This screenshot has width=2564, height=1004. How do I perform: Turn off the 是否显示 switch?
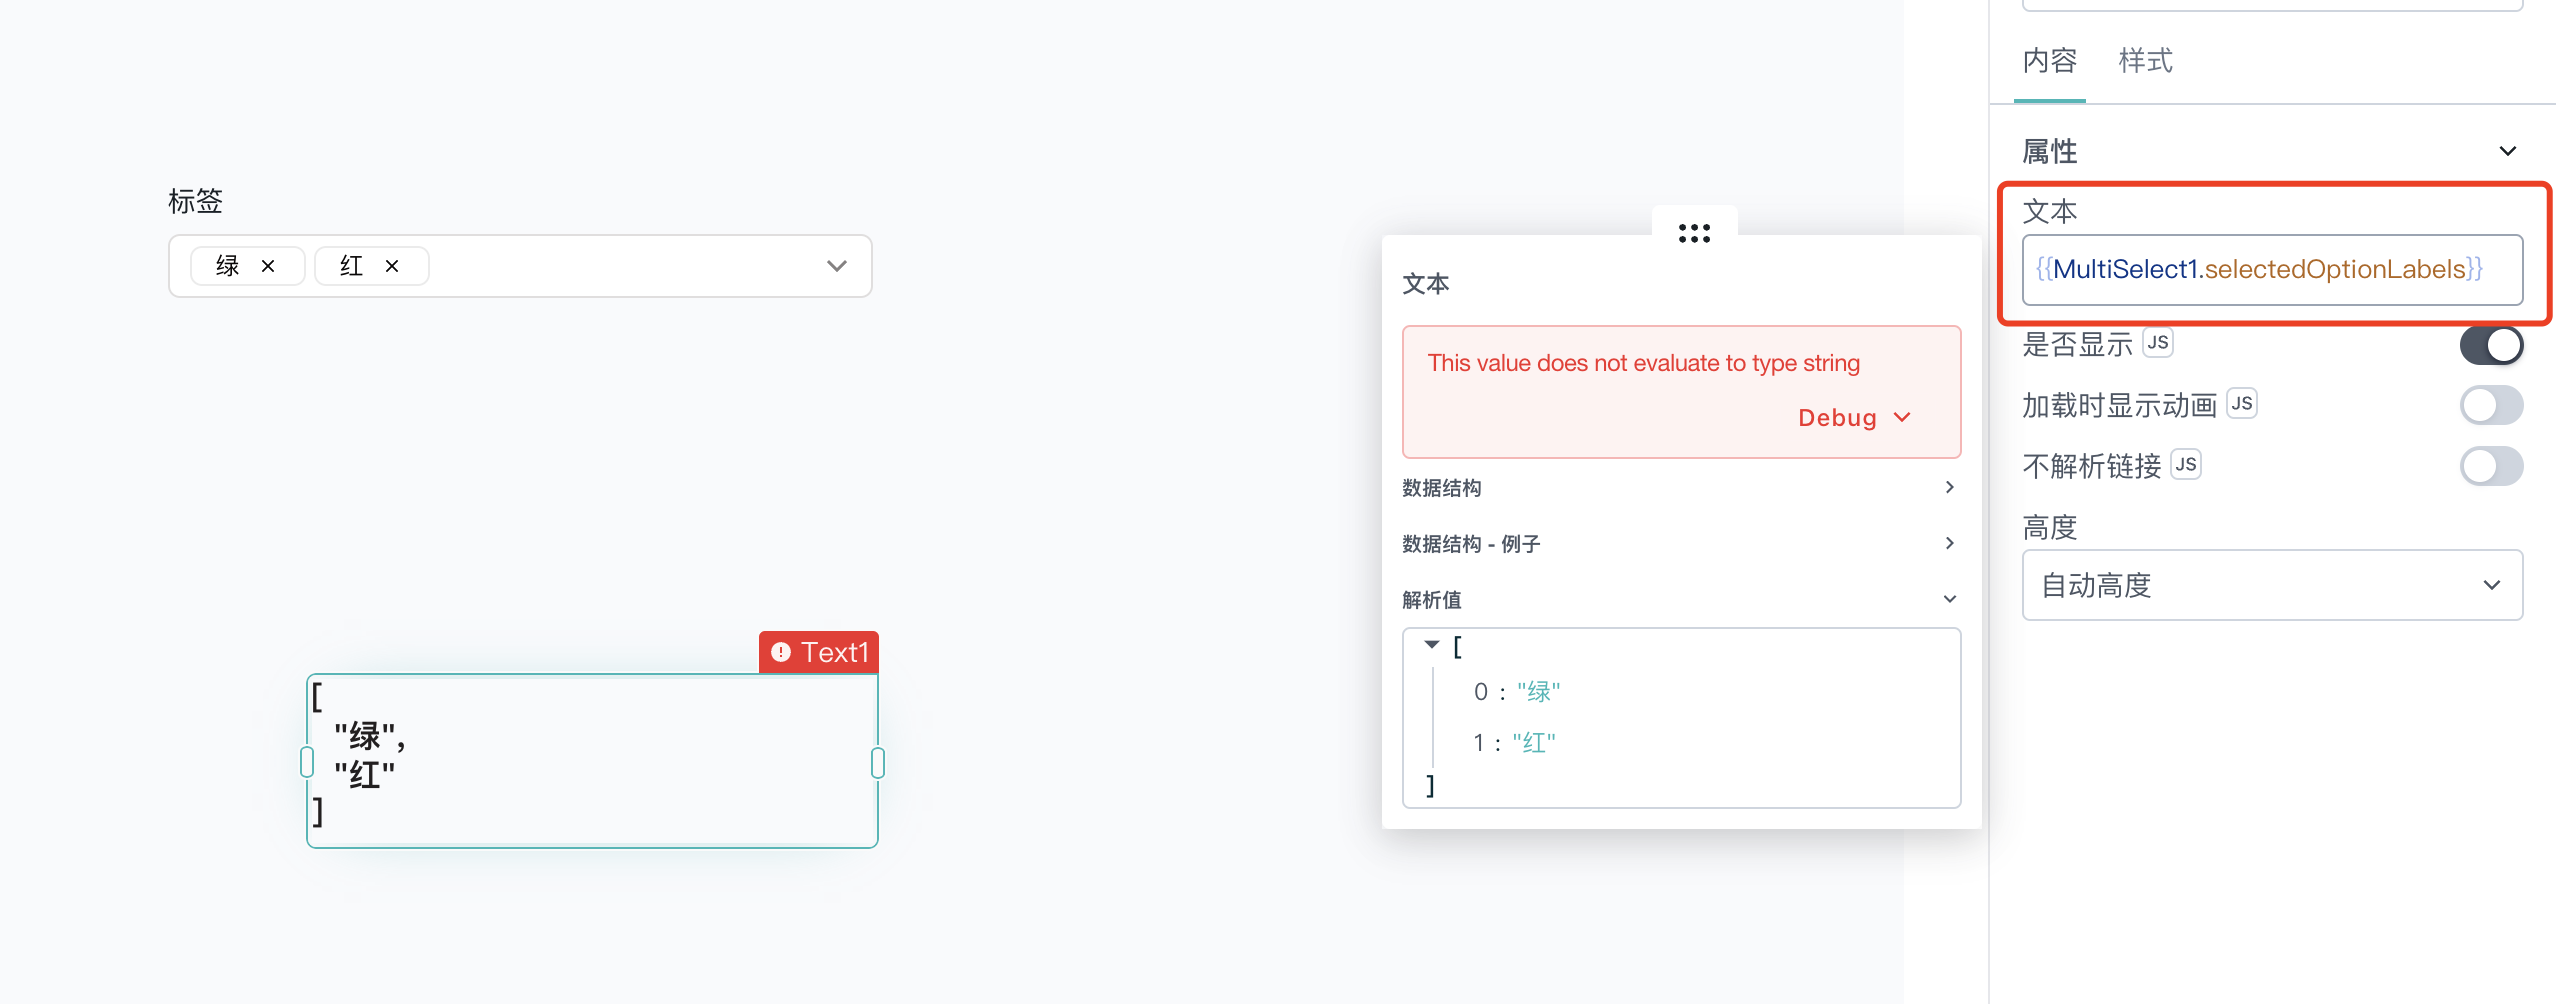coord(2491,345)
